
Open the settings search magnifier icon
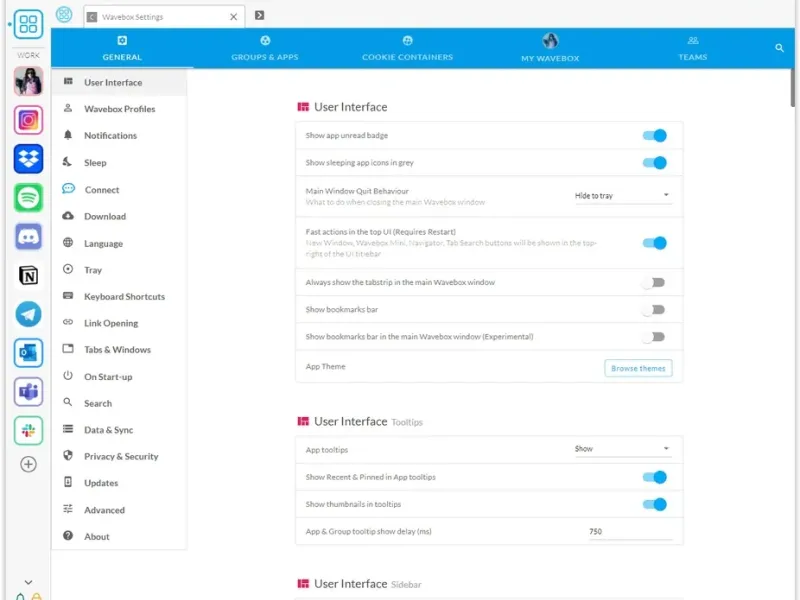[x=780, y=48]
